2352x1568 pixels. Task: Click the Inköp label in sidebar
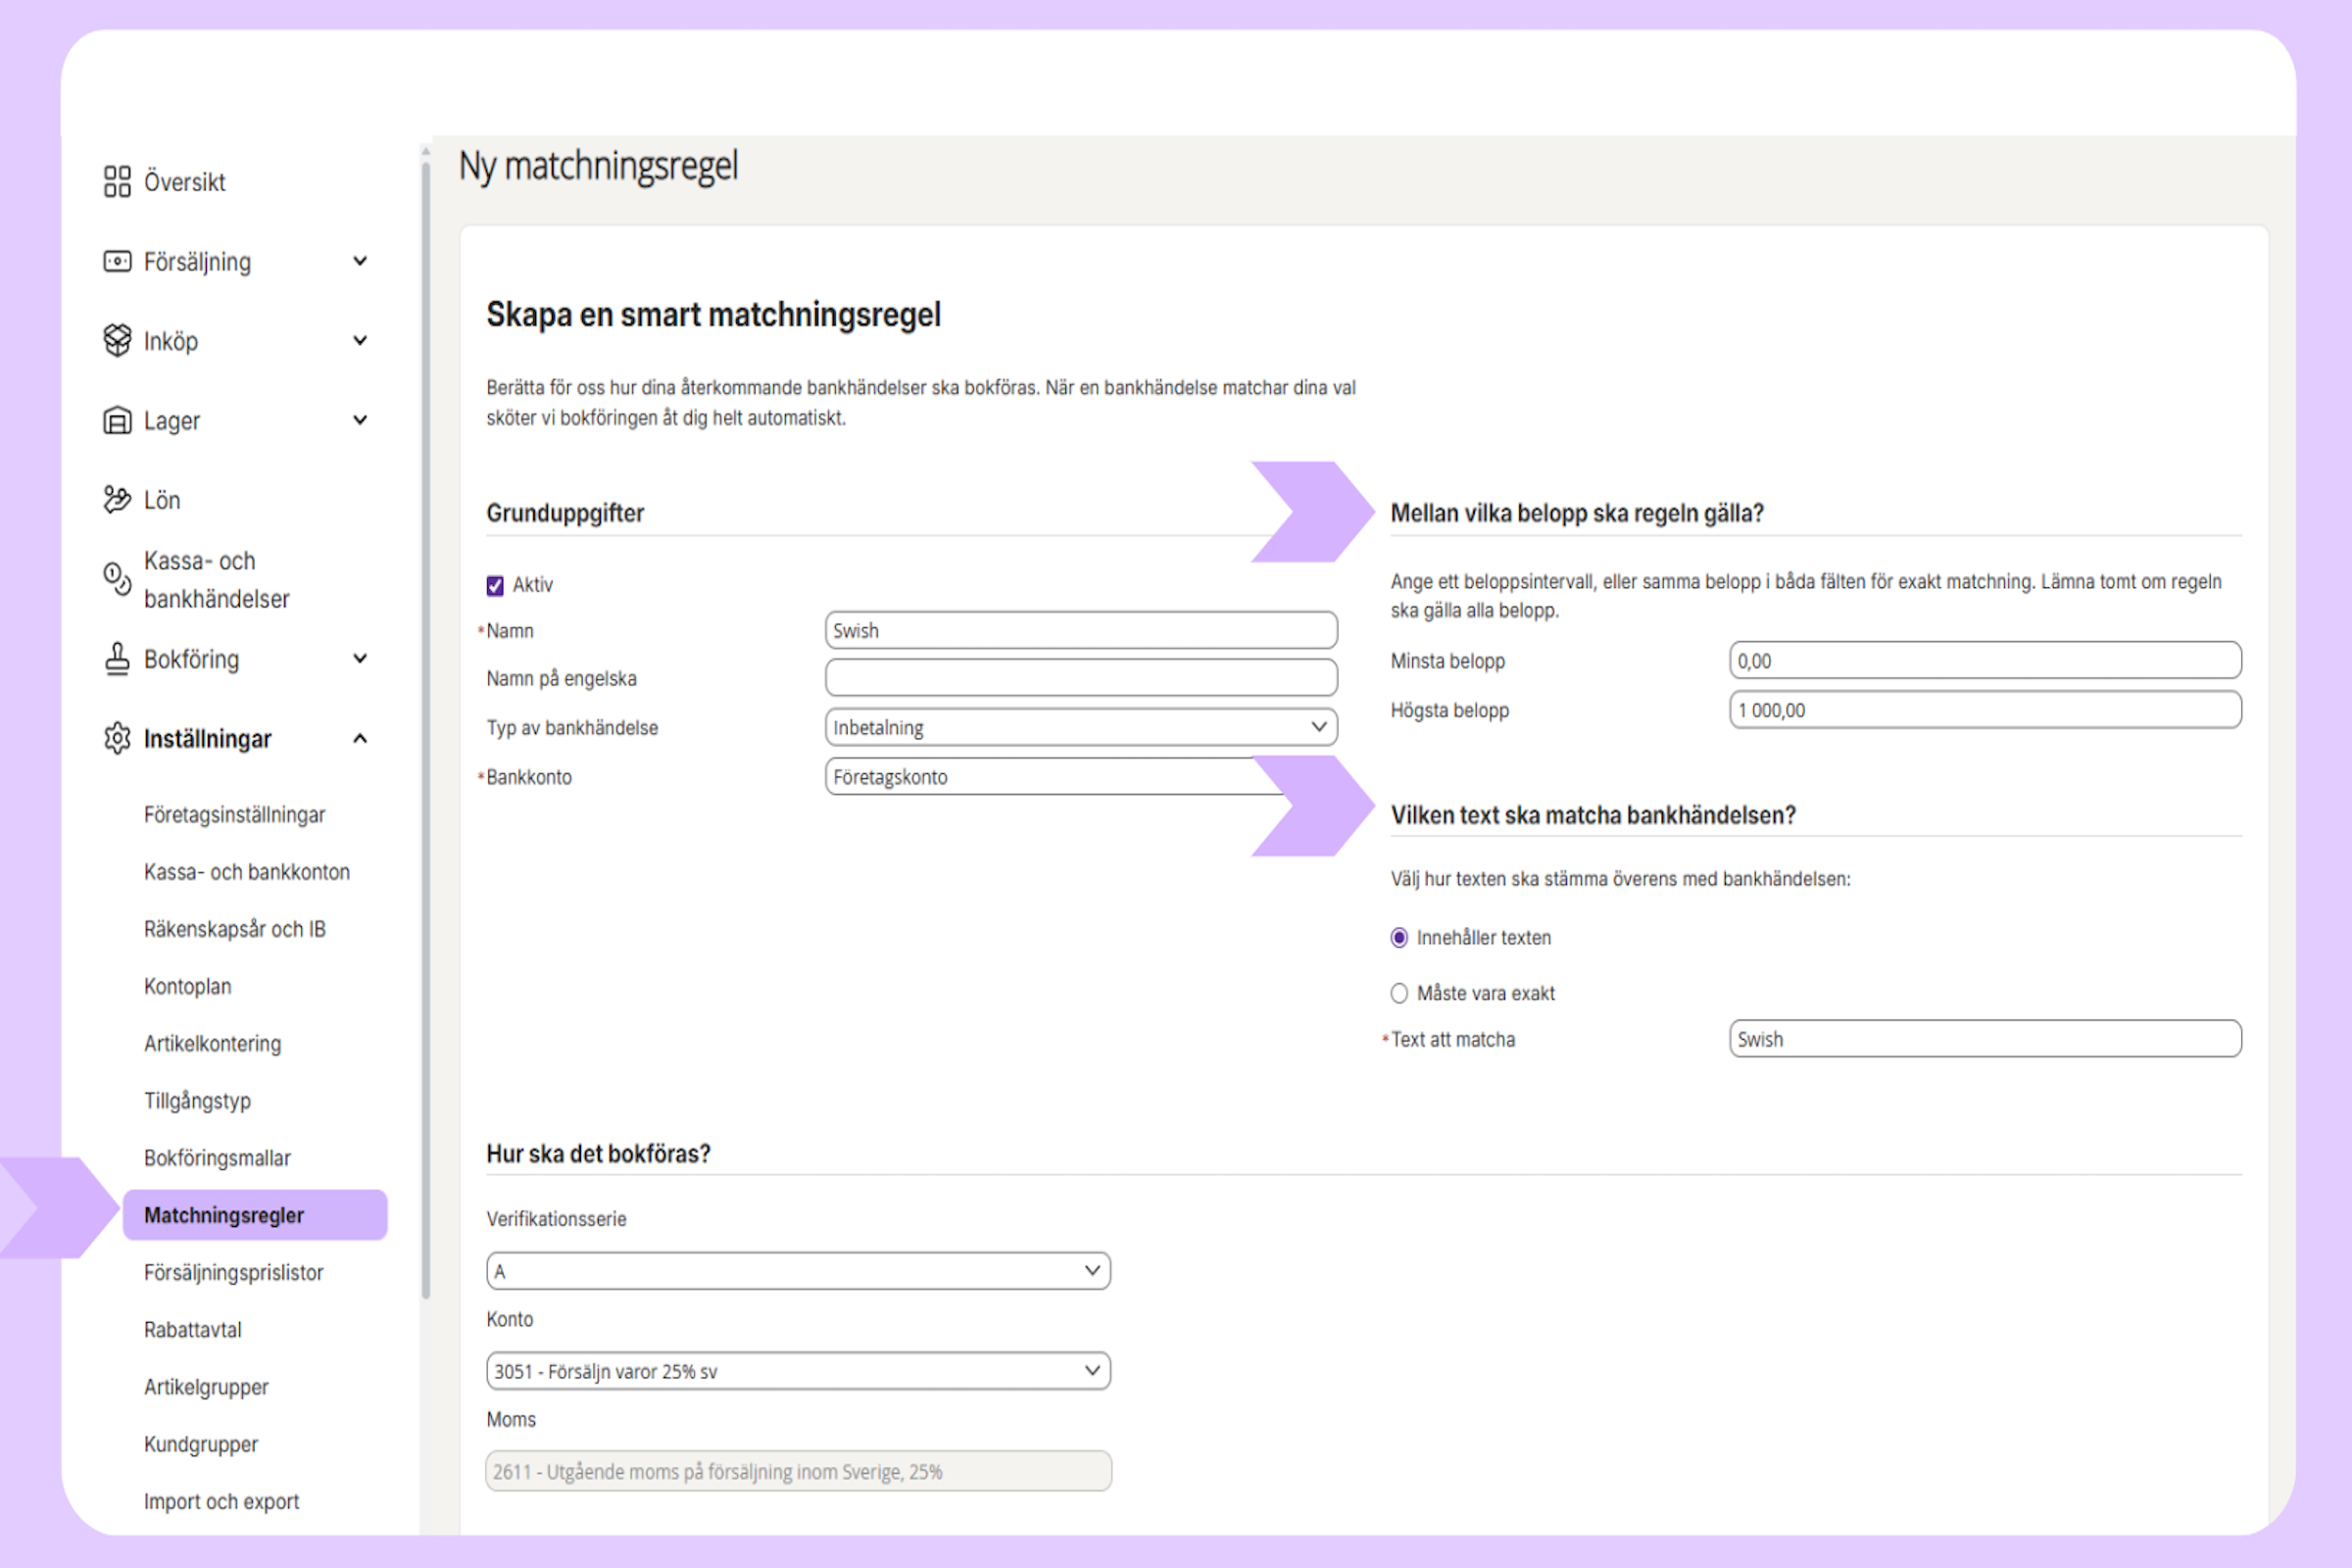coord(171,342)
